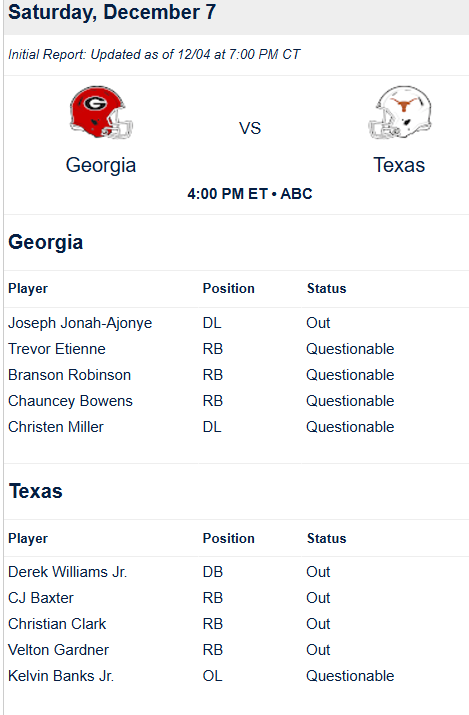Click the Saturday, December 7 heading

[112, 12]
